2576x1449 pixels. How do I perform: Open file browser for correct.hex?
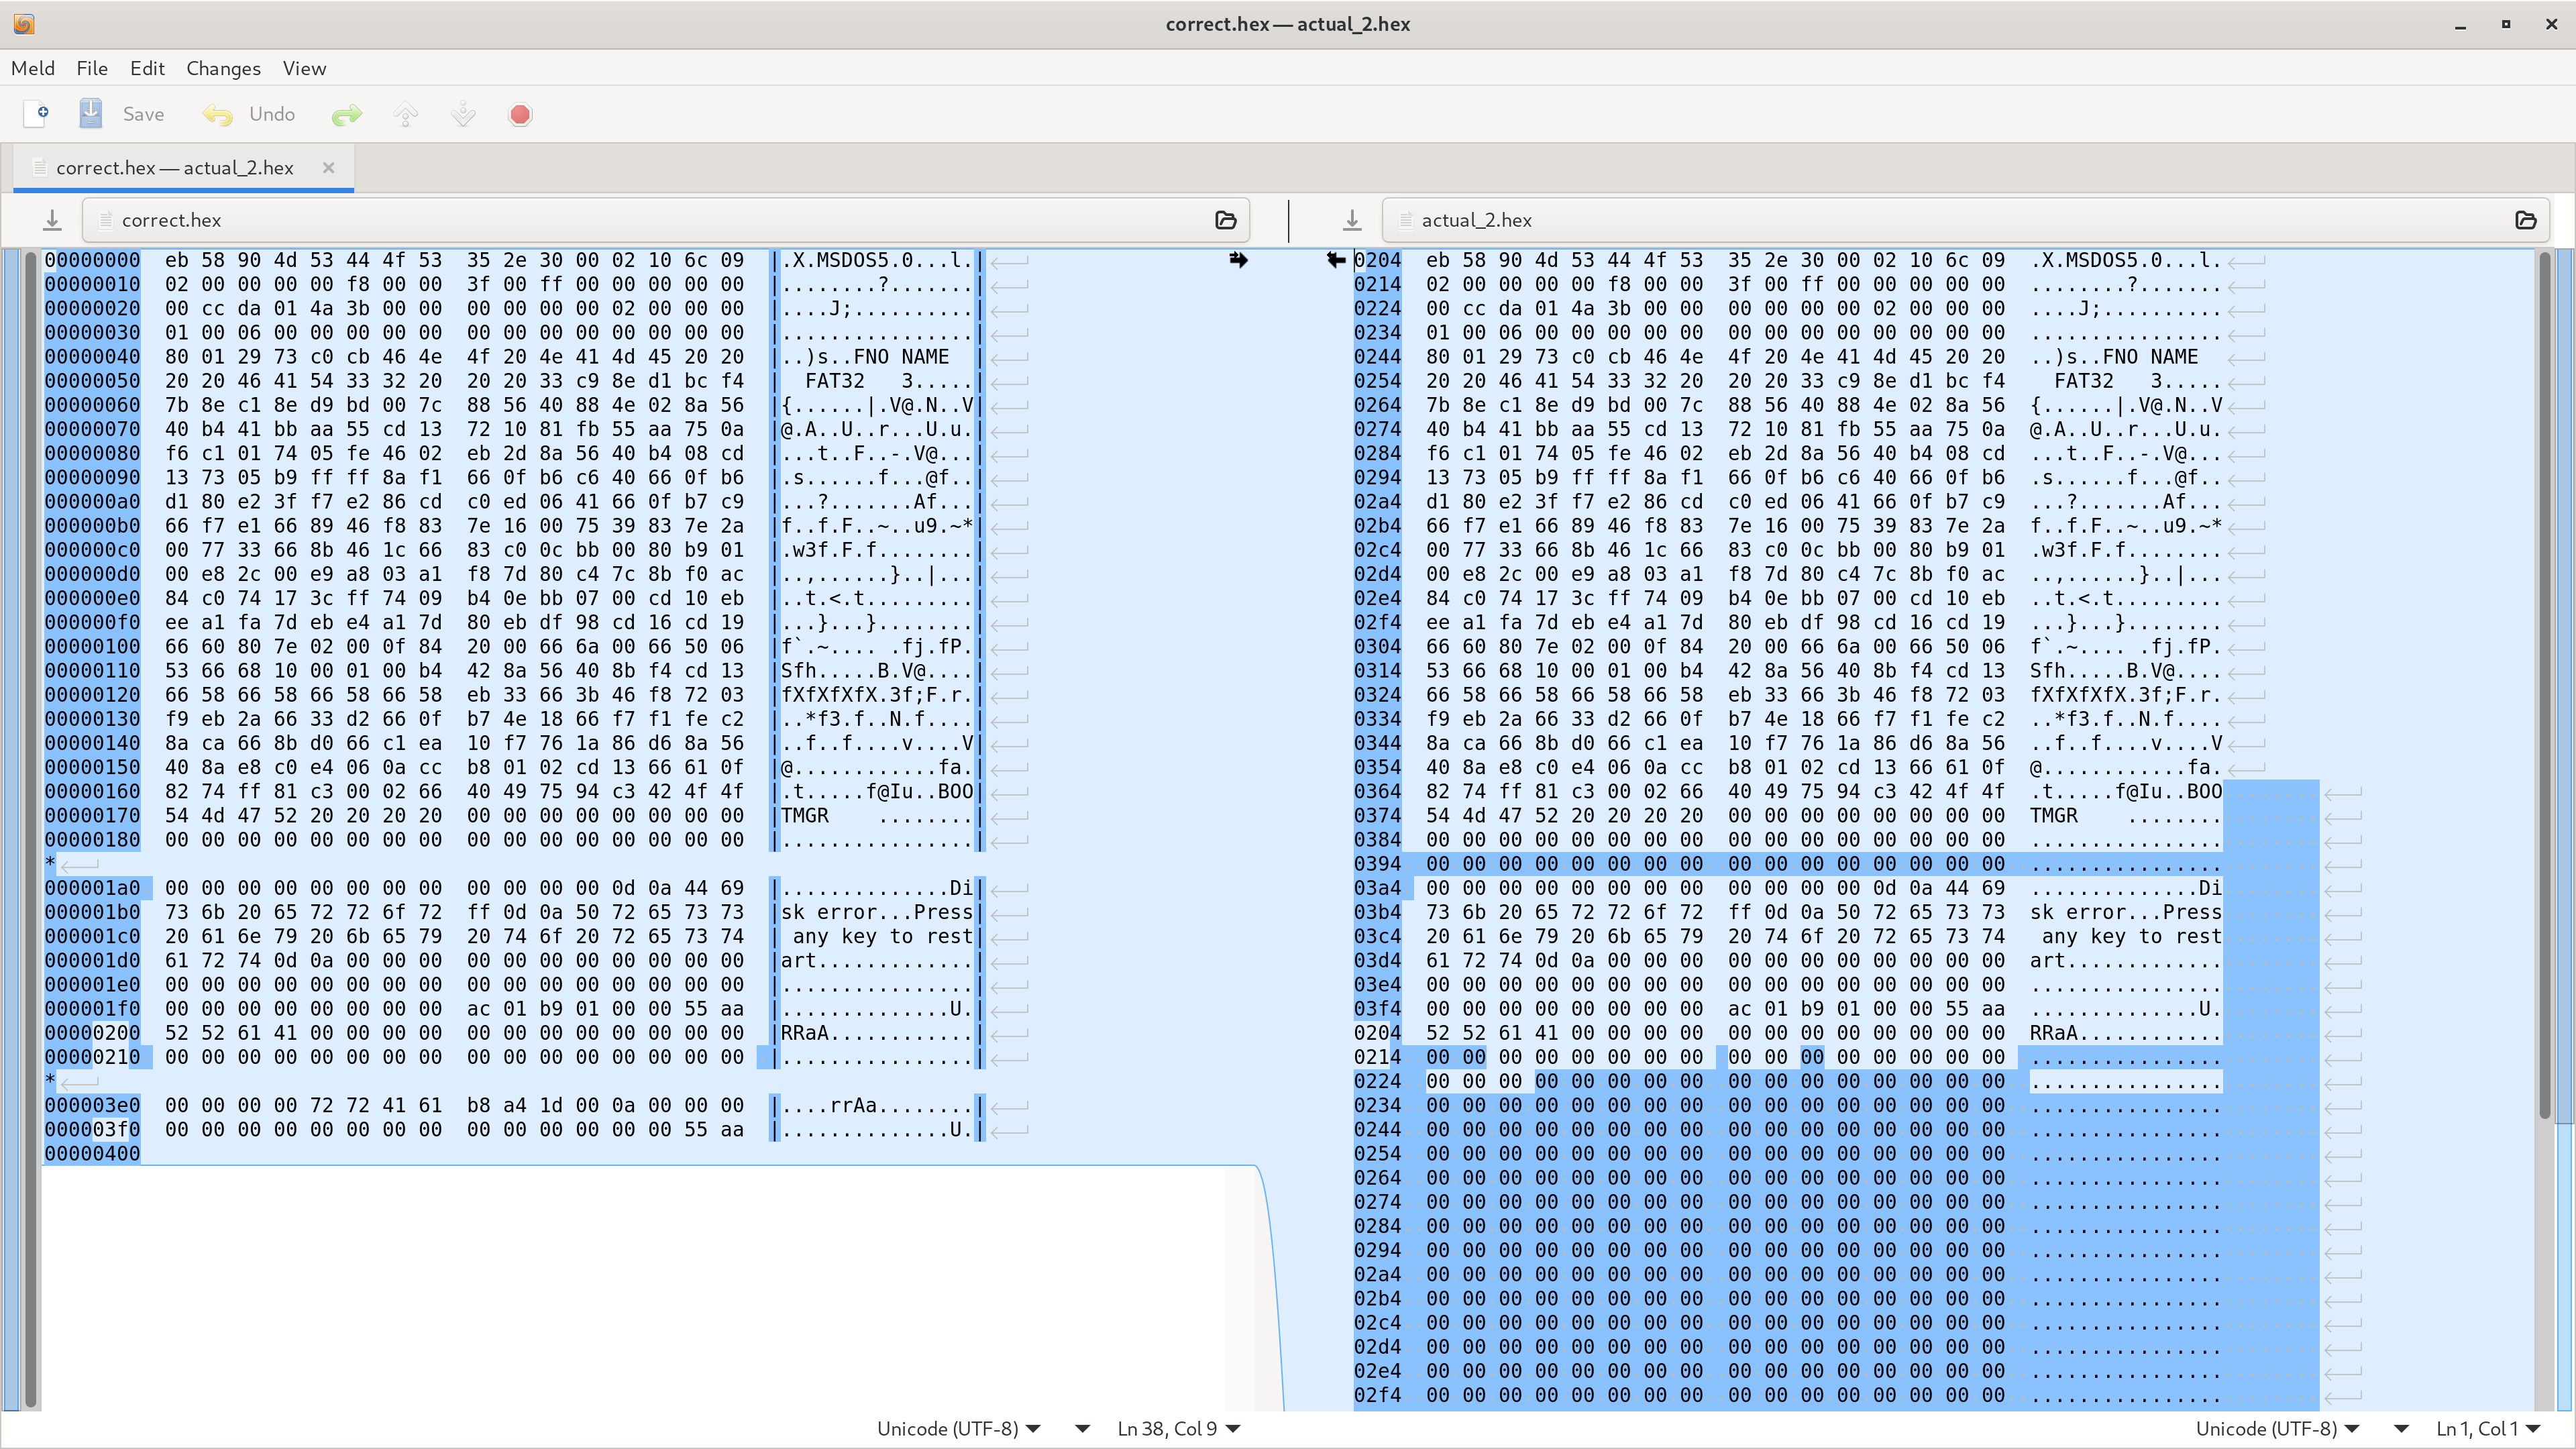click(1226, 220)
